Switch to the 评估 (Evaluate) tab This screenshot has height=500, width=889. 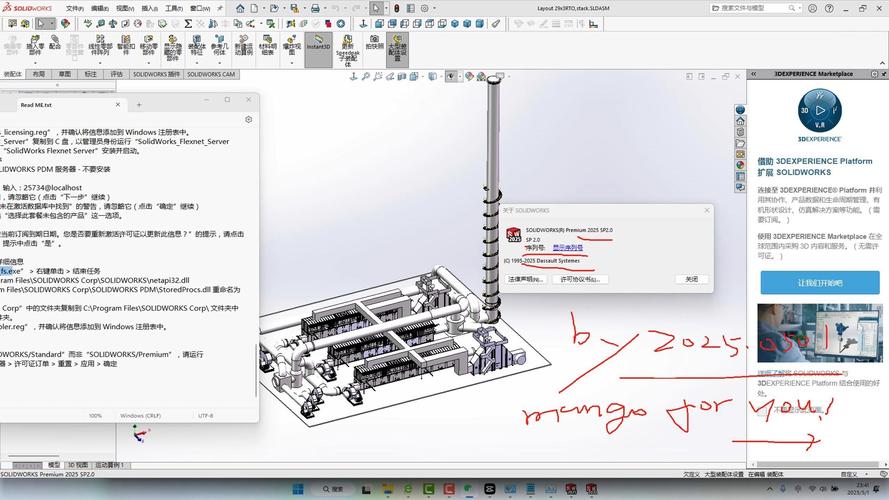click(116, 74)
